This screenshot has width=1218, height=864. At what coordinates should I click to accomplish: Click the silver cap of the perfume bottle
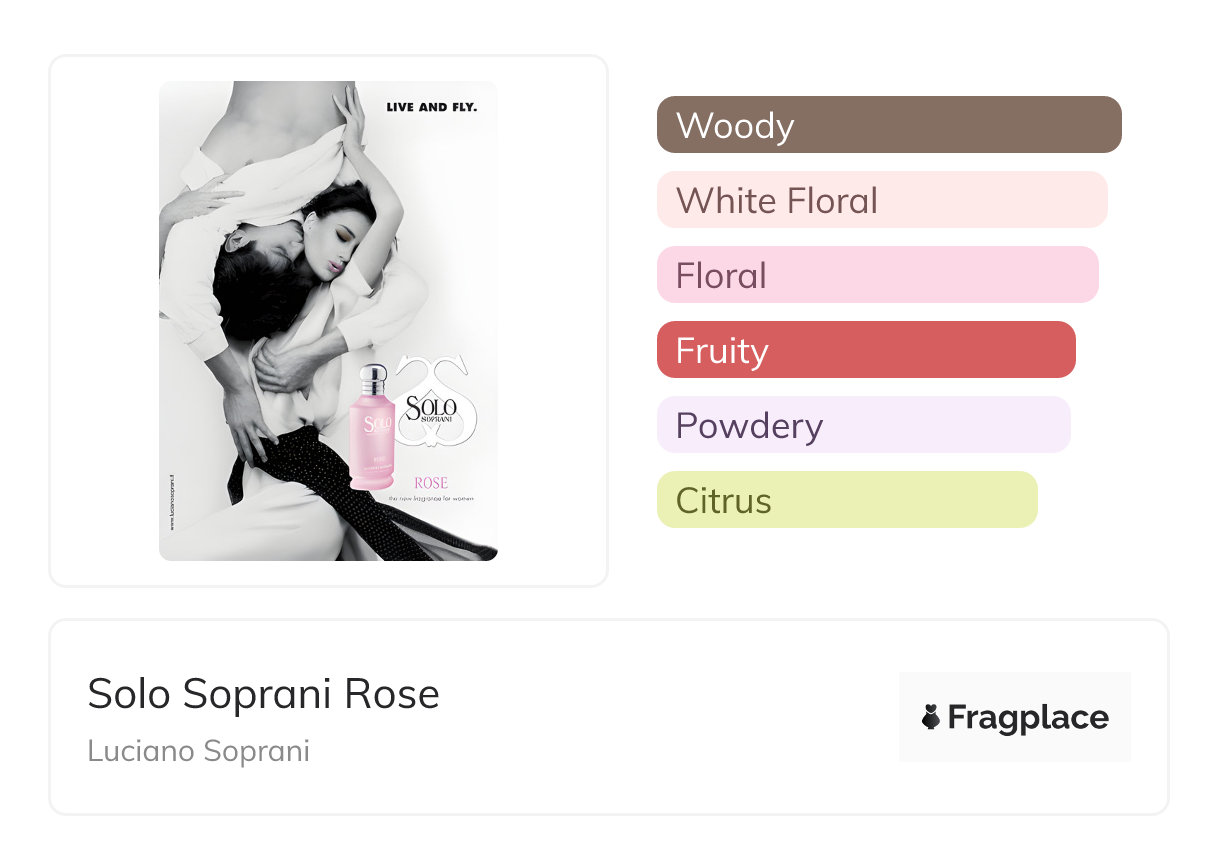[x=373, y=379]
